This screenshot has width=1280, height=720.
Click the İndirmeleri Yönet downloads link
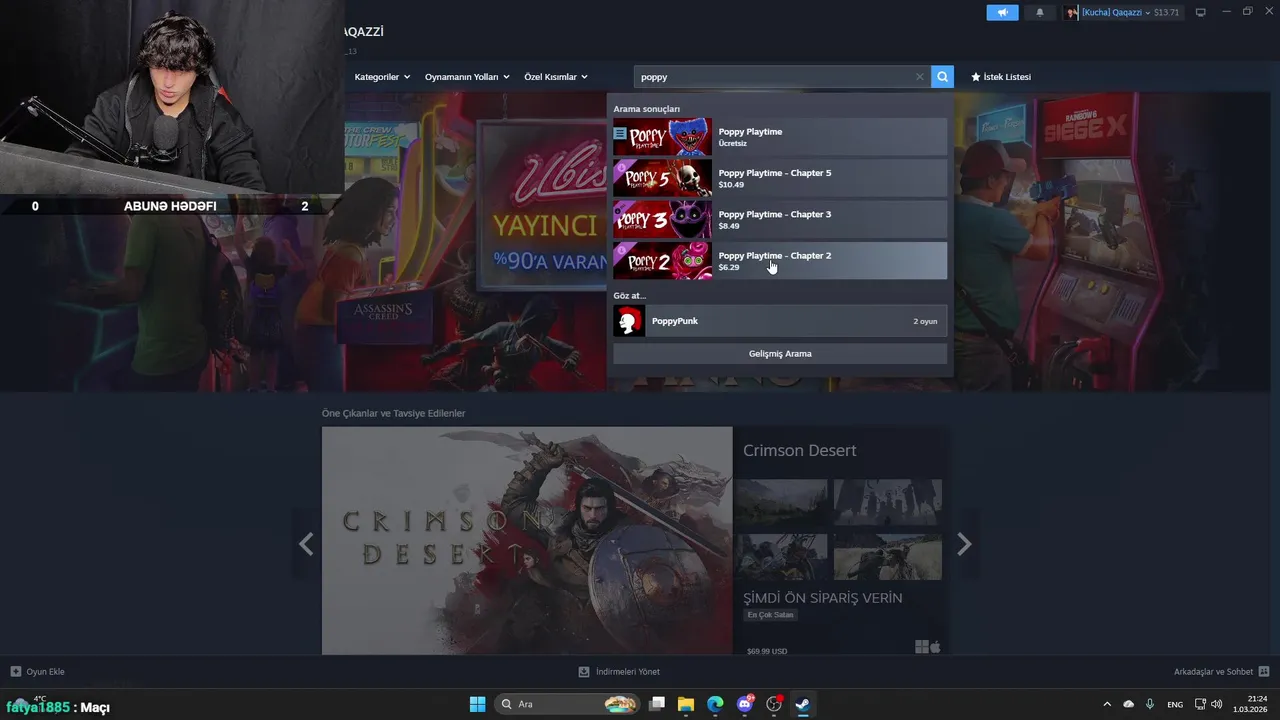619,672
